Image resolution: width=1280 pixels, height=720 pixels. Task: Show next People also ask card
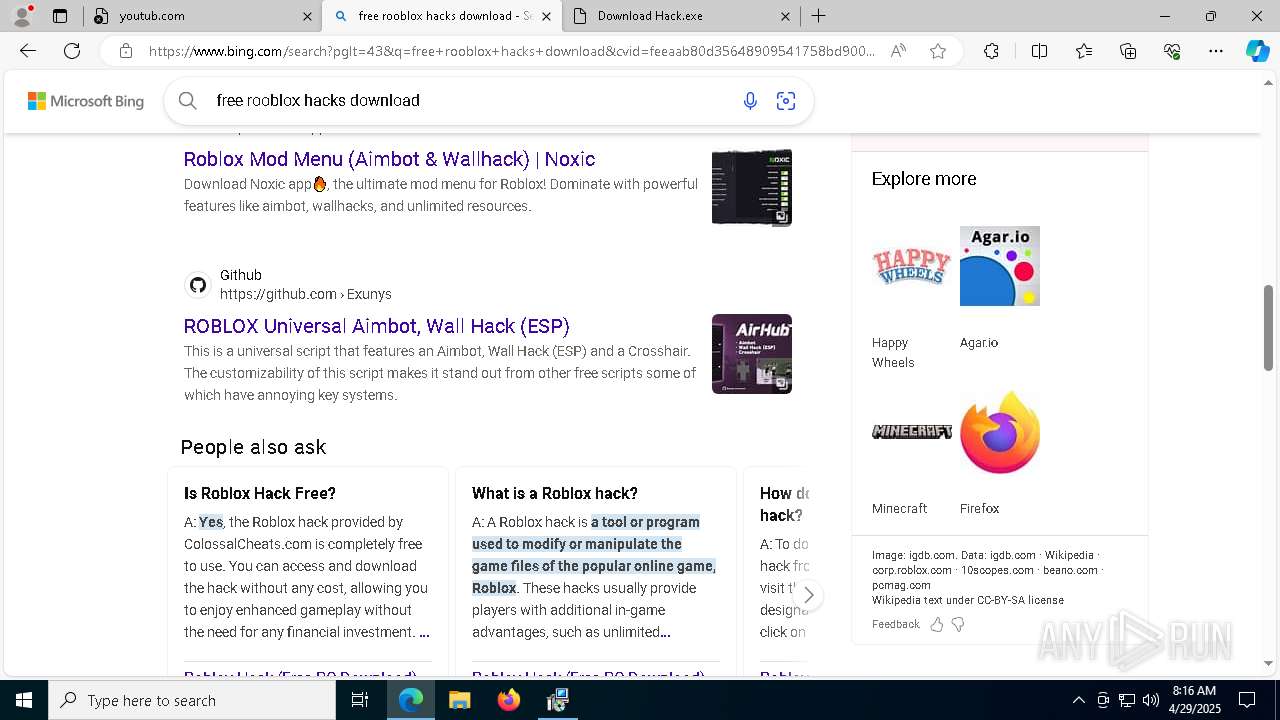[808, 595]
